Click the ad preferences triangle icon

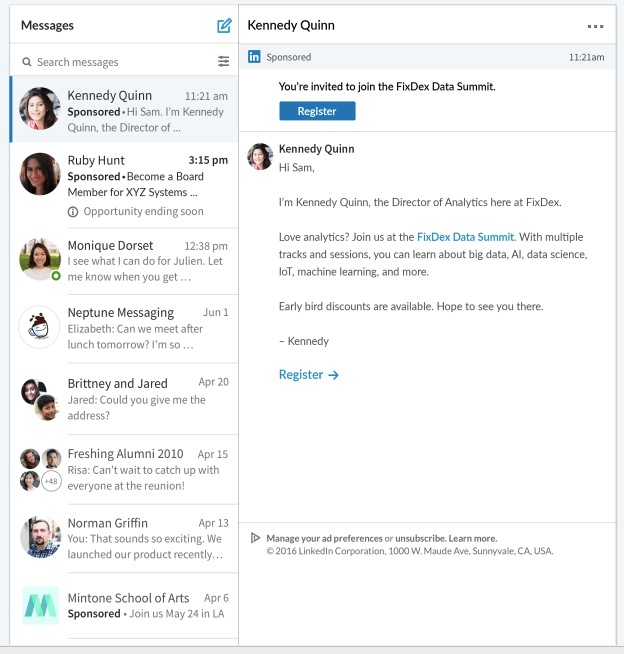coord(255,538)
